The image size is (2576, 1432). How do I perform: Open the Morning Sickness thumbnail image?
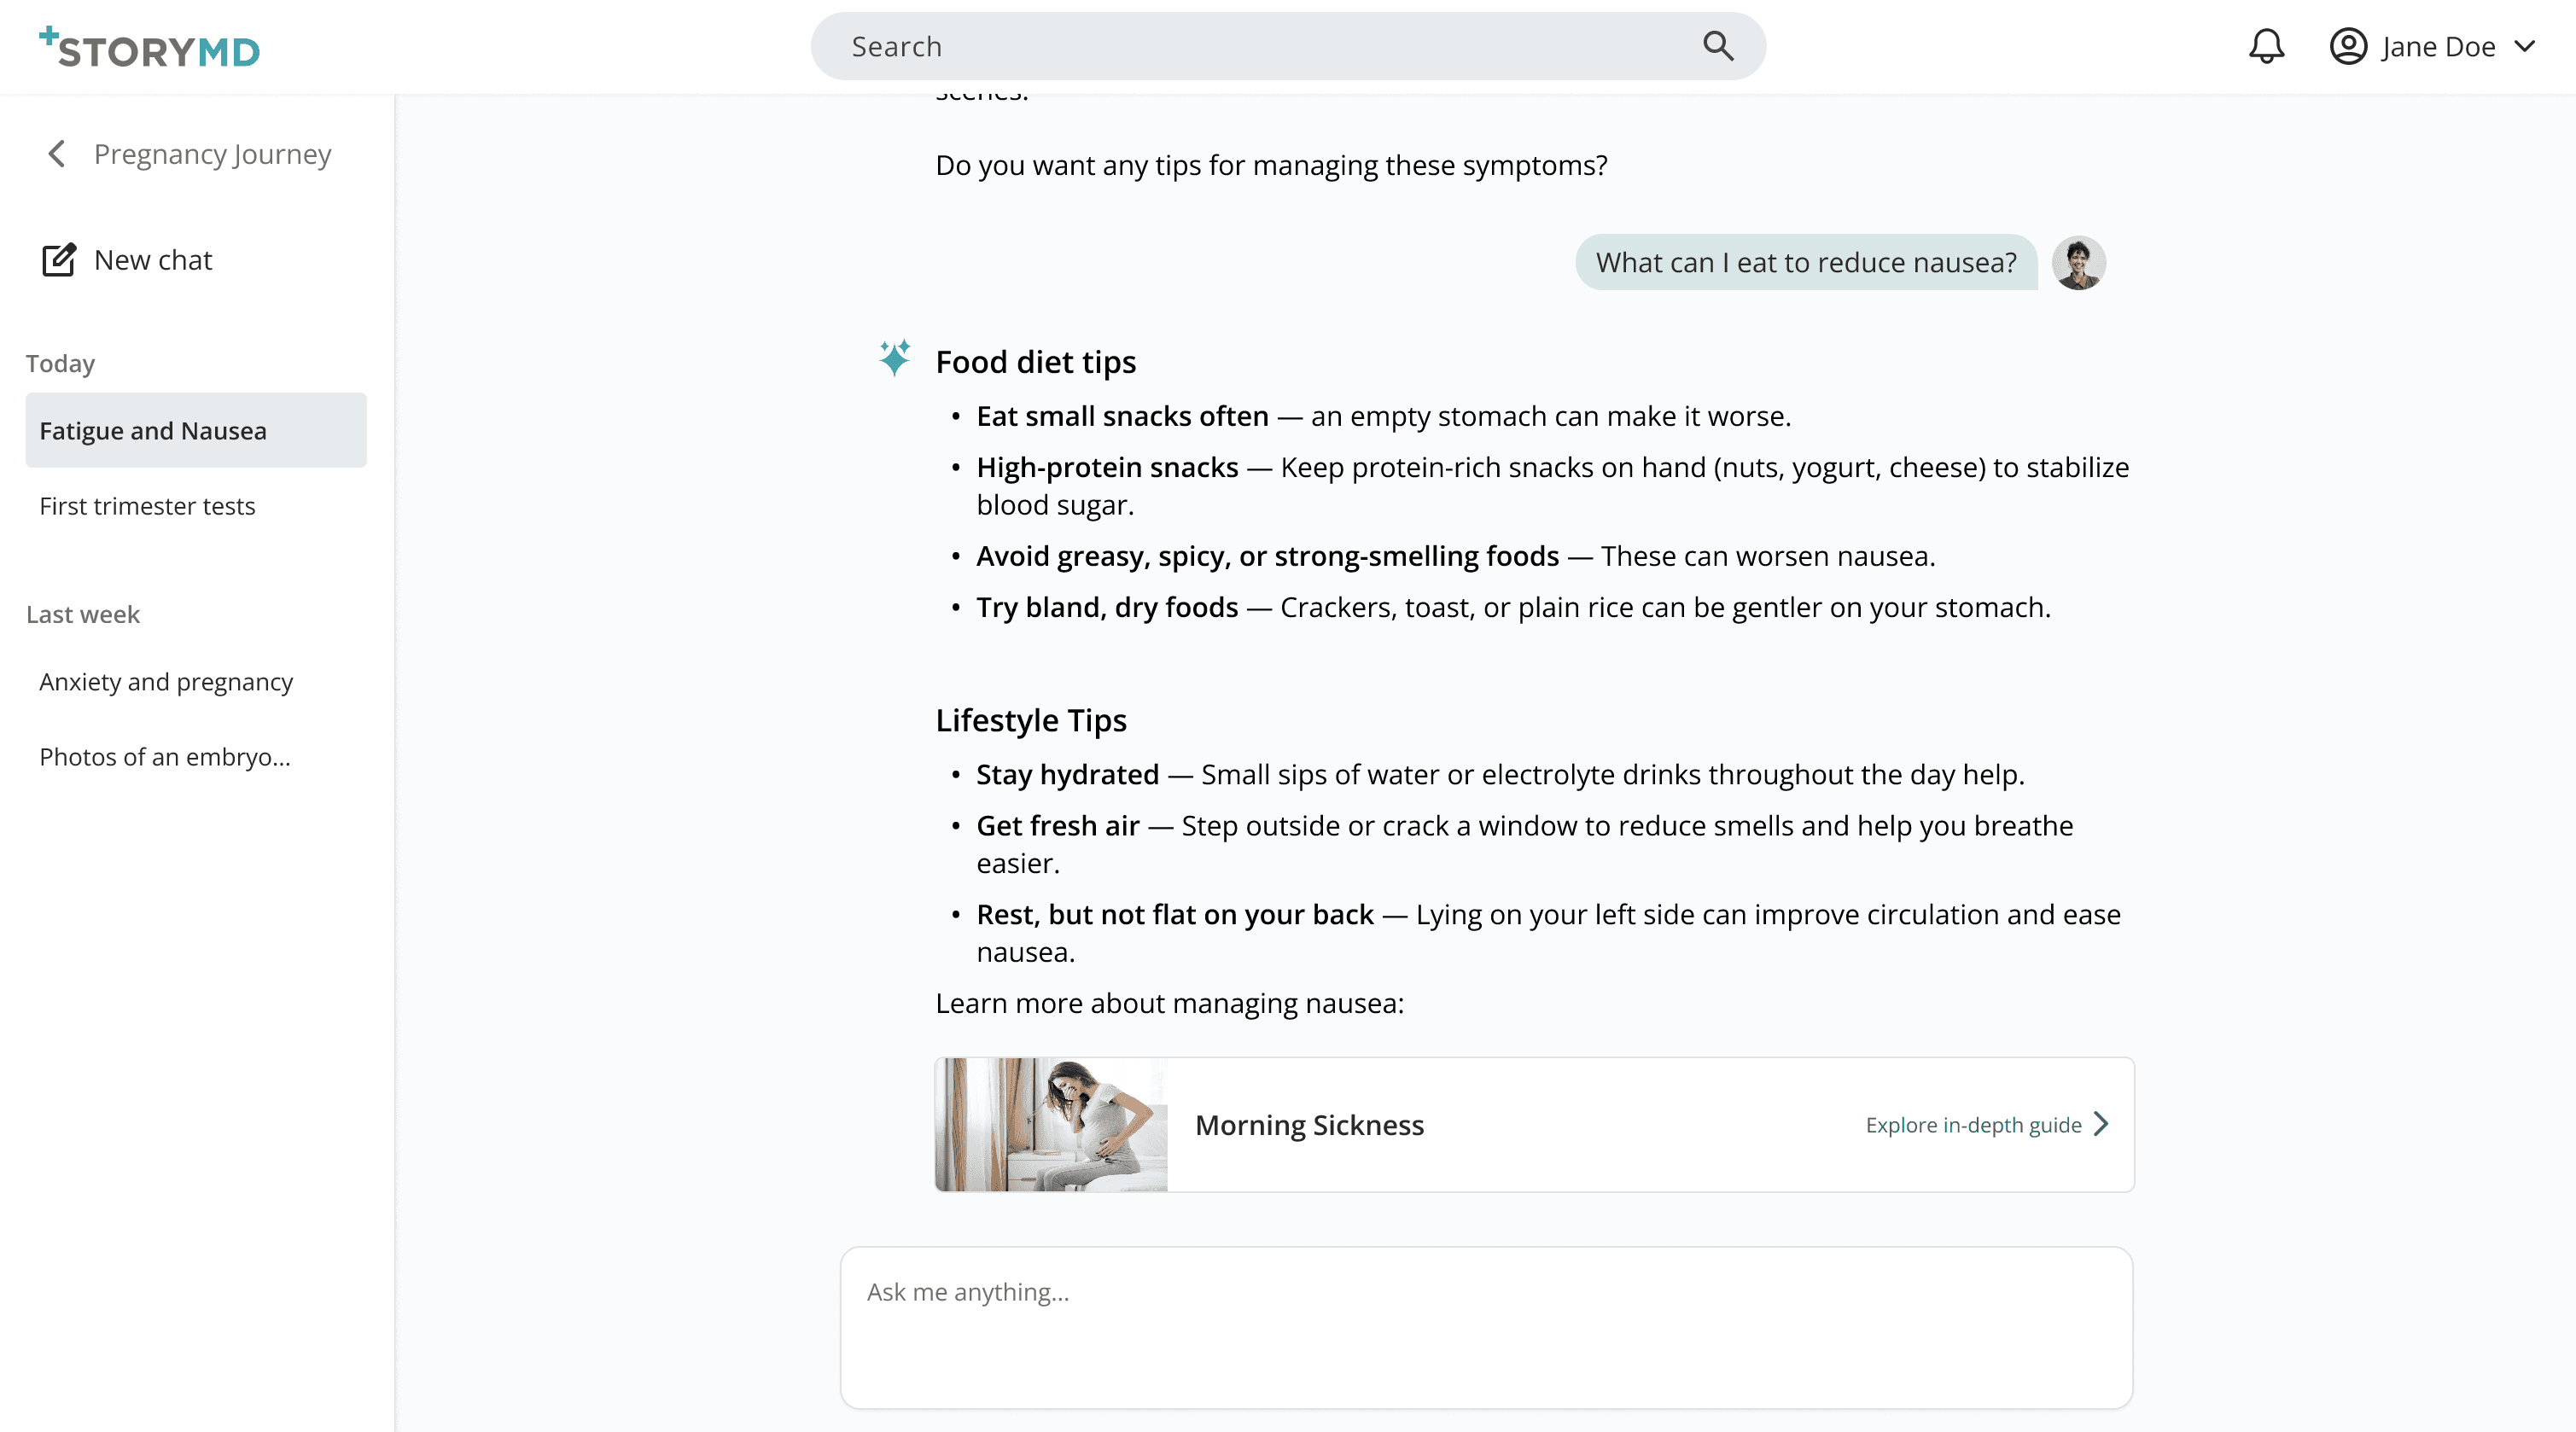coord(1051,1124)
